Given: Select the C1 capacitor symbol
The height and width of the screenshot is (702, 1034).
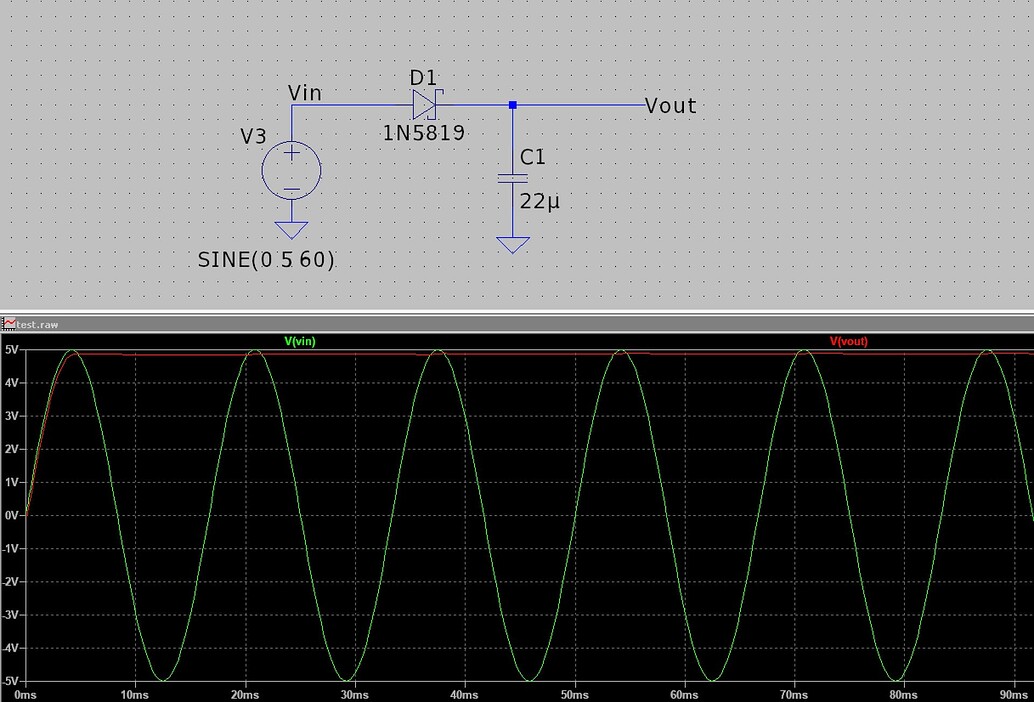Looking at the screenshot, I should [513, 179].
